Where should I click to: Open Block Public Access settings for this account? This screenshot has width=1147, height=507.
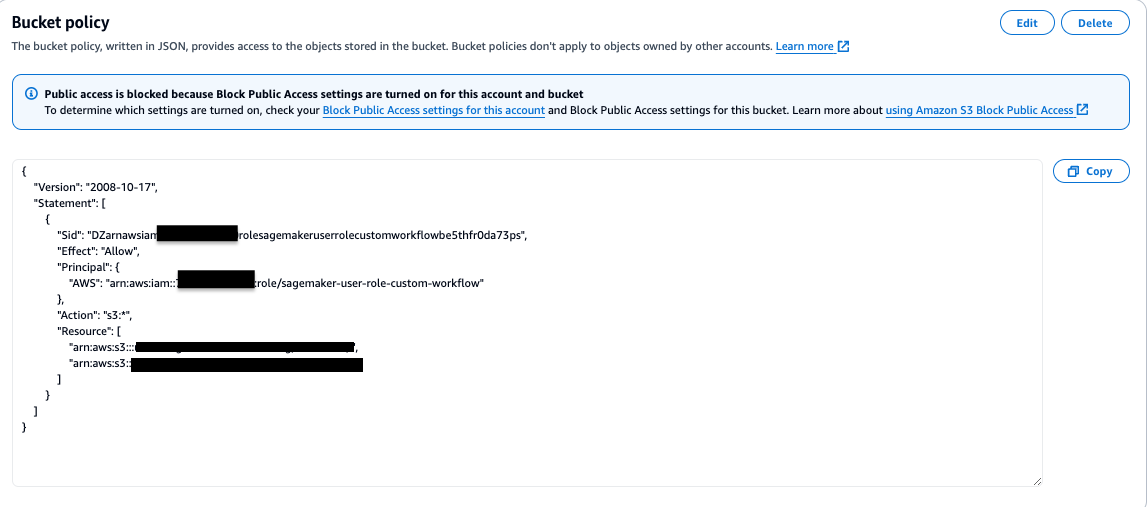[x=434, y=110]
